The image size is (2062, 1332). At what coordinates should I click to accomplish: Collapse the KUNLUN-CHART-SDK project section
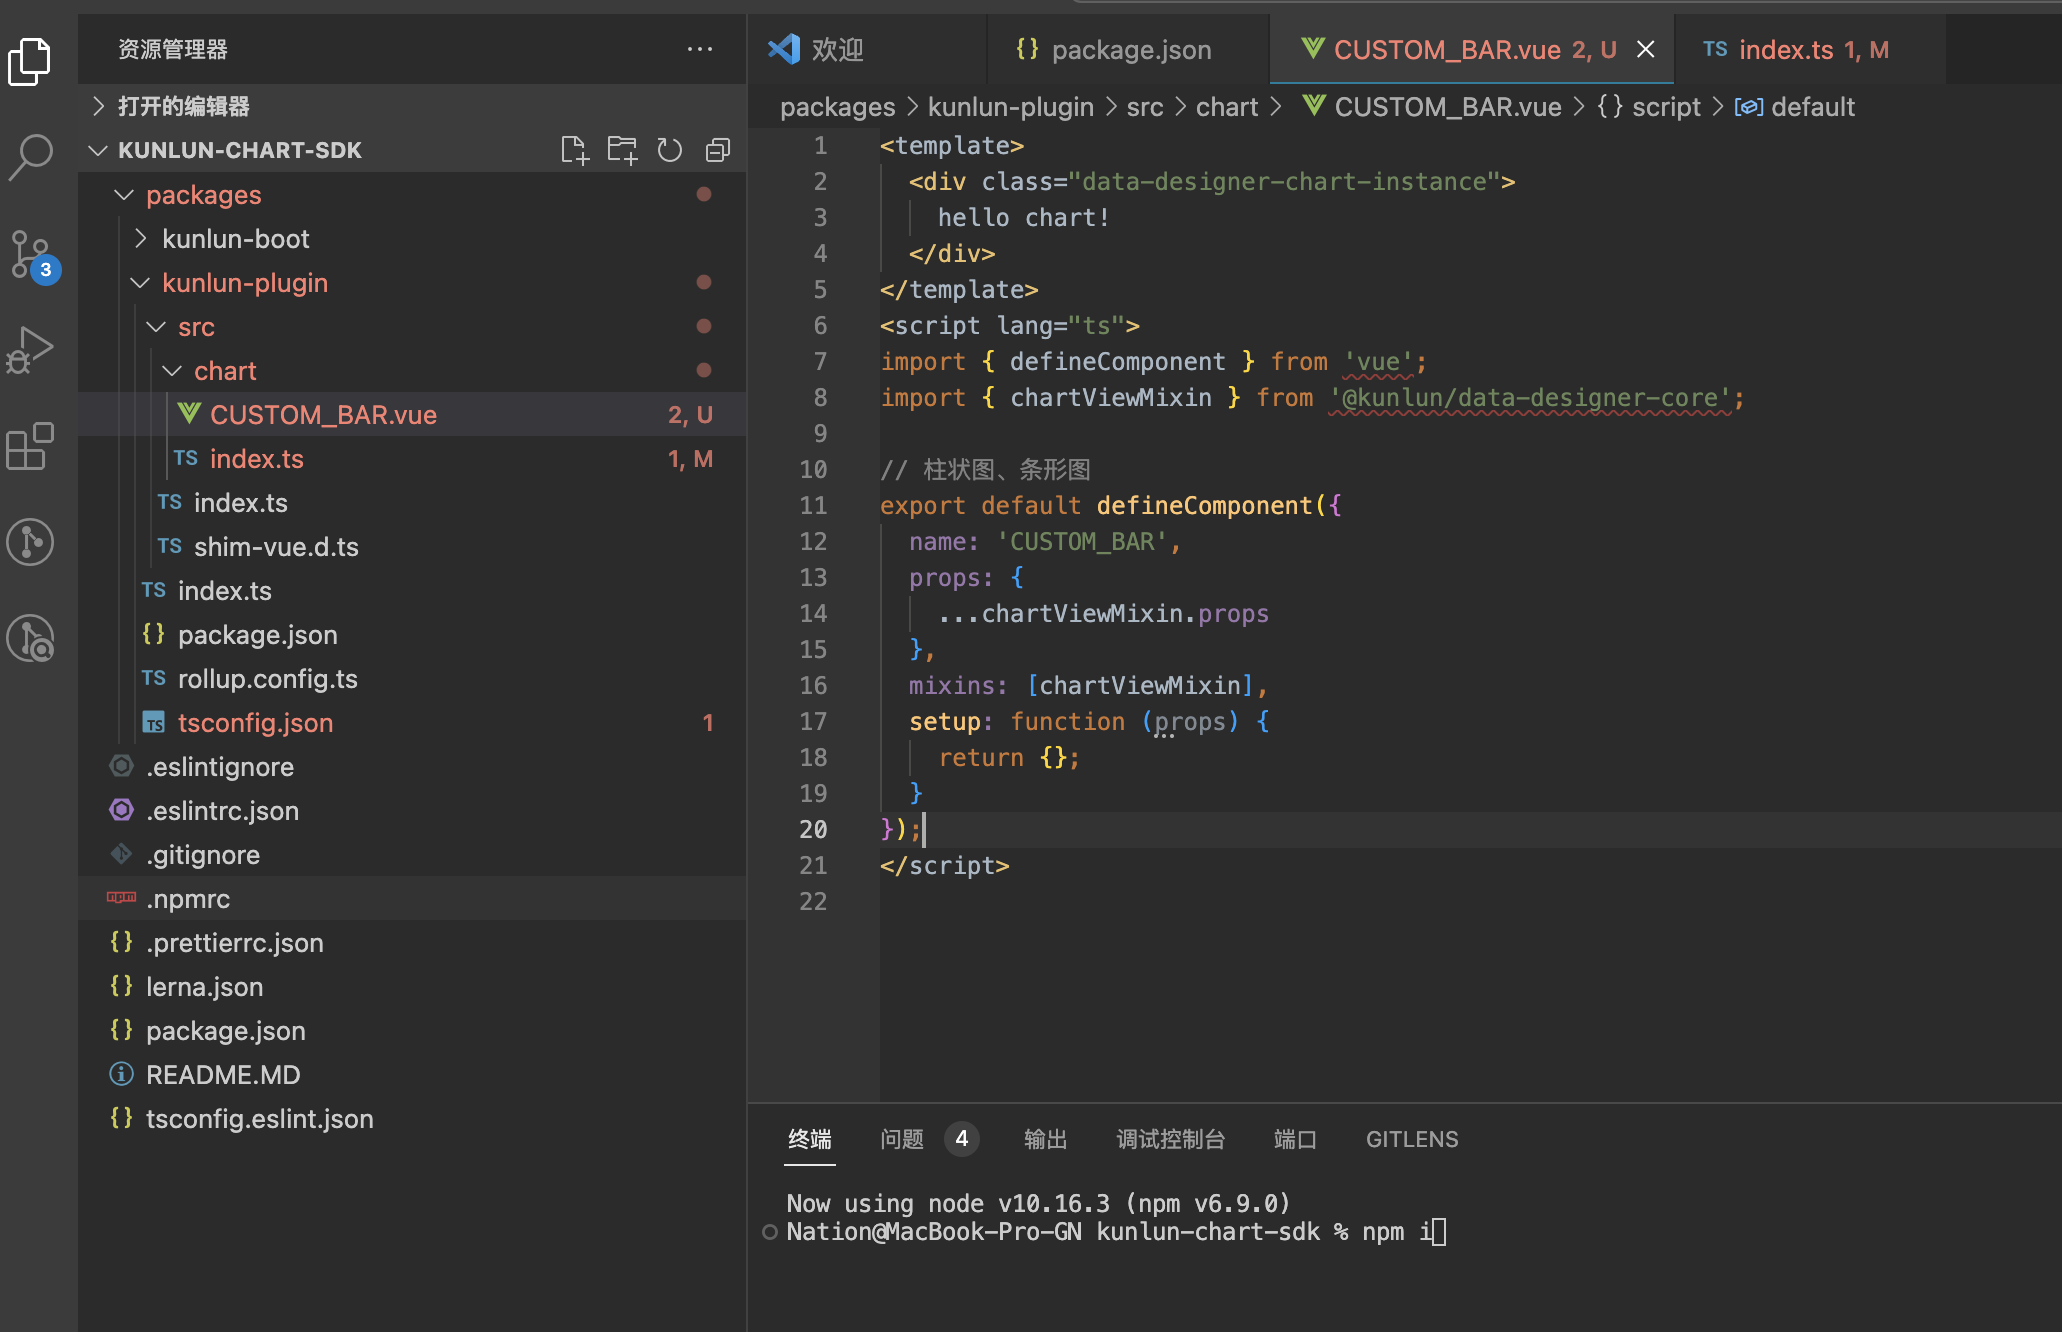[240, 150]
